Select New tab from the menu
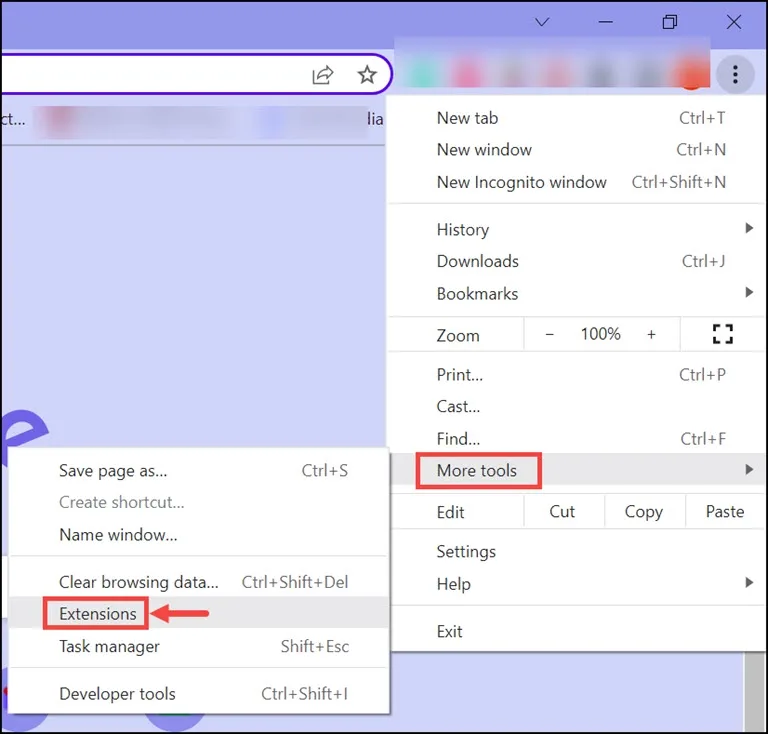The image size is (768, 734). 577,118
